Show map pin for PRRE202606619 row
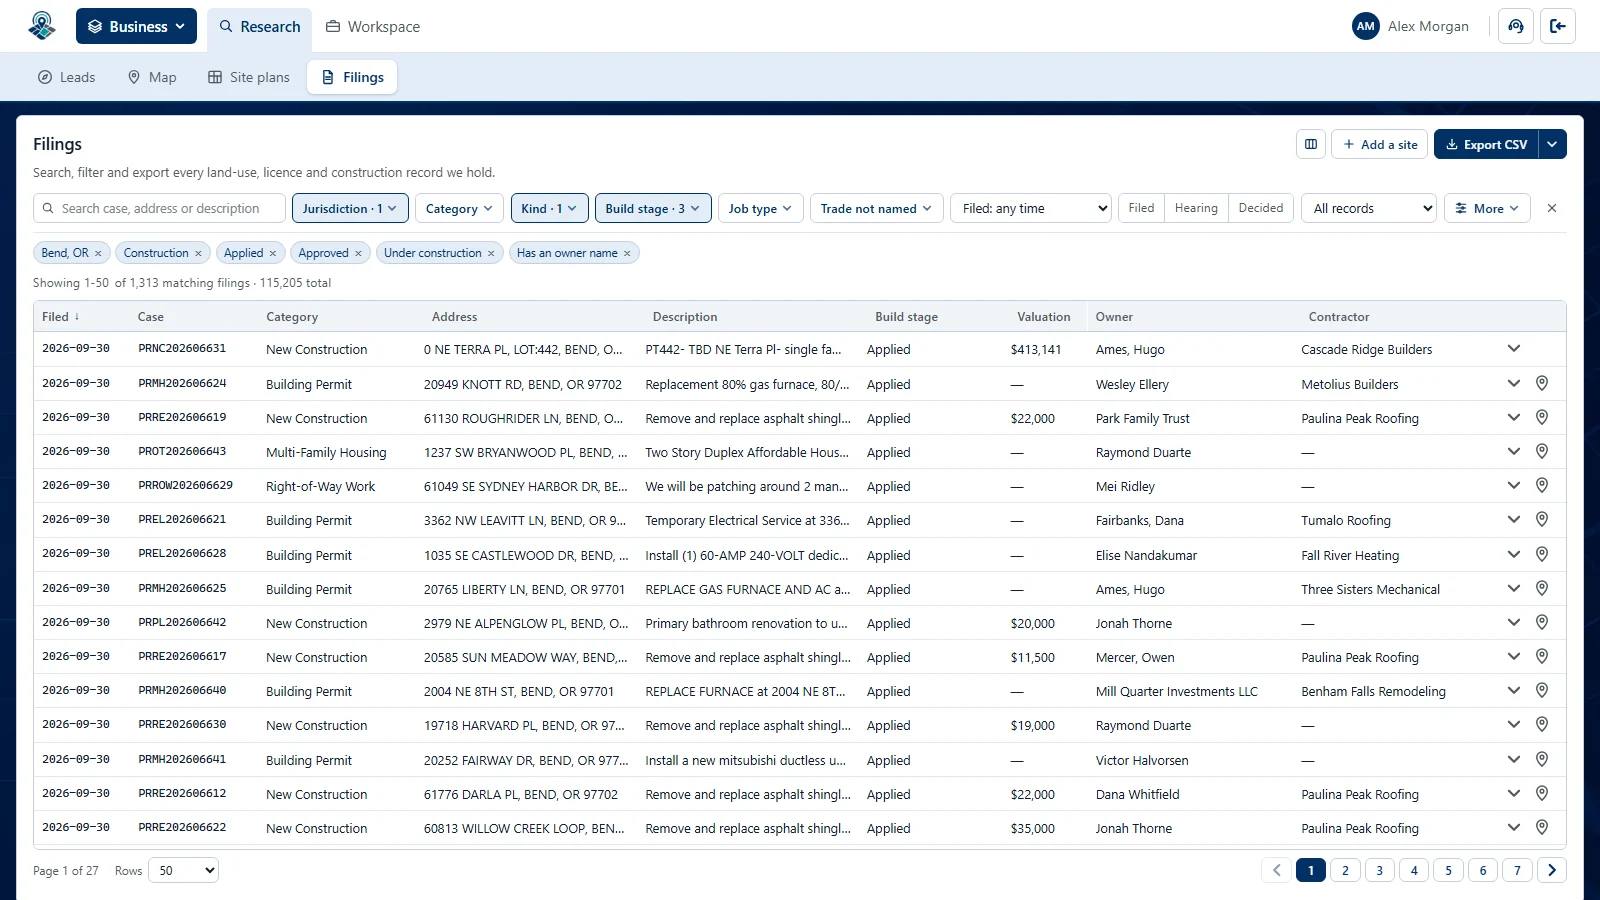 [1542, 418]
